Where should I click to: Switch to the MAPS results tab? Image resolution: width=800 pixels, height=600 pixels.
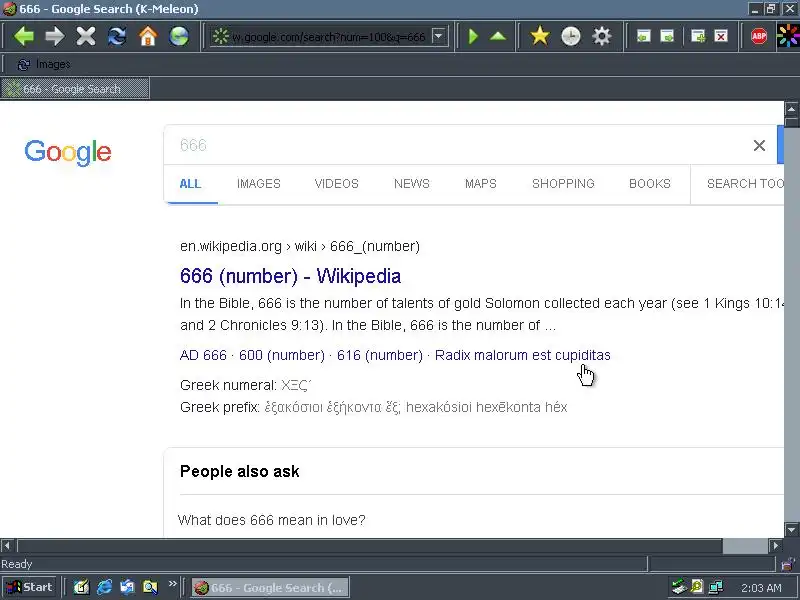[x=481, y=184]
